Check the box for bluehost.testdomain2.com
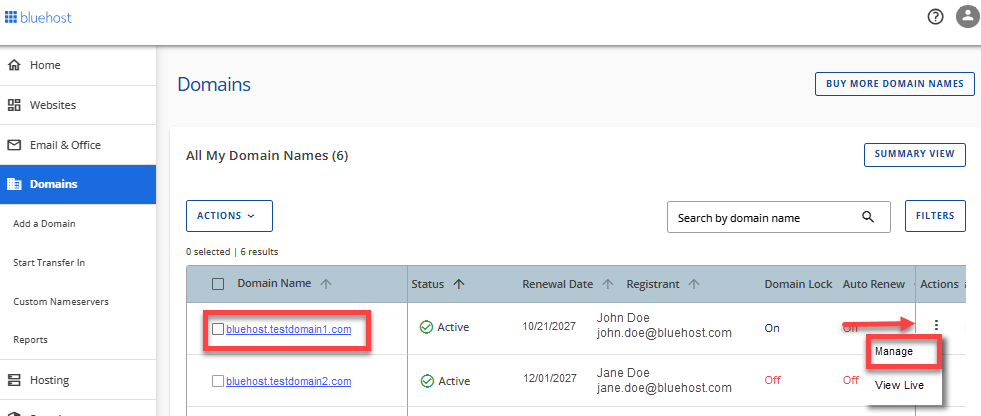Screen dimensions: 981x416 tap(218, 381)
